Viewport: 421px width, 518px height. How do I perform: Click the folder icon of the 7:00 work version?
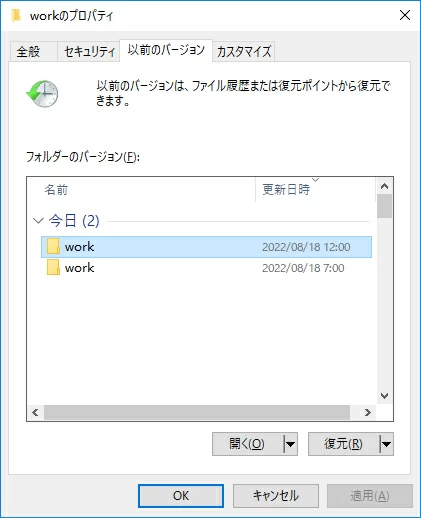click(53, 267)
